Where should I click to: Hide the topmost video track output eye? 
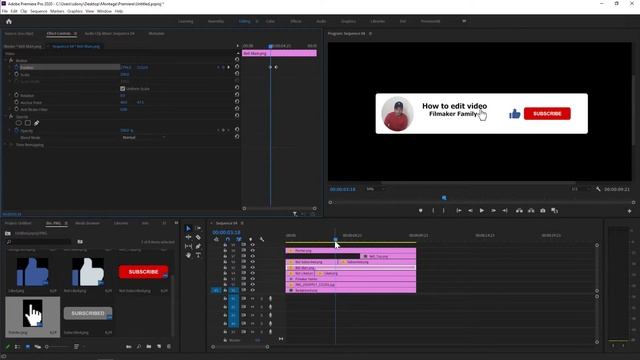252,245
